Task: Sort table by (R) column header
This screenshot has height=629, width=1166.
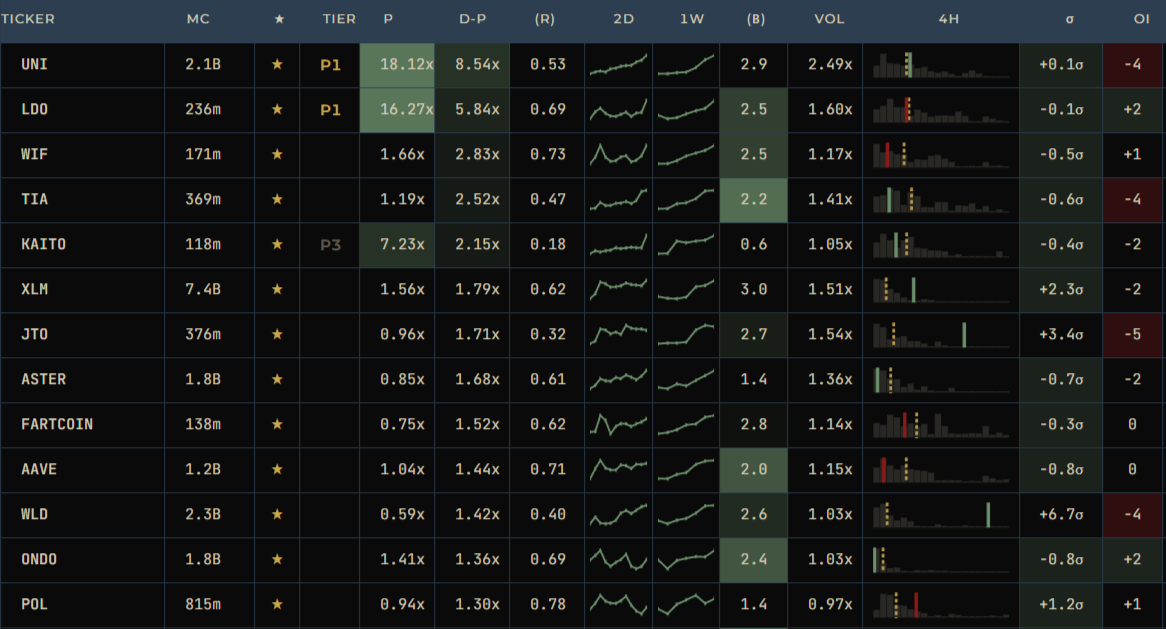Action: point(545,19)
